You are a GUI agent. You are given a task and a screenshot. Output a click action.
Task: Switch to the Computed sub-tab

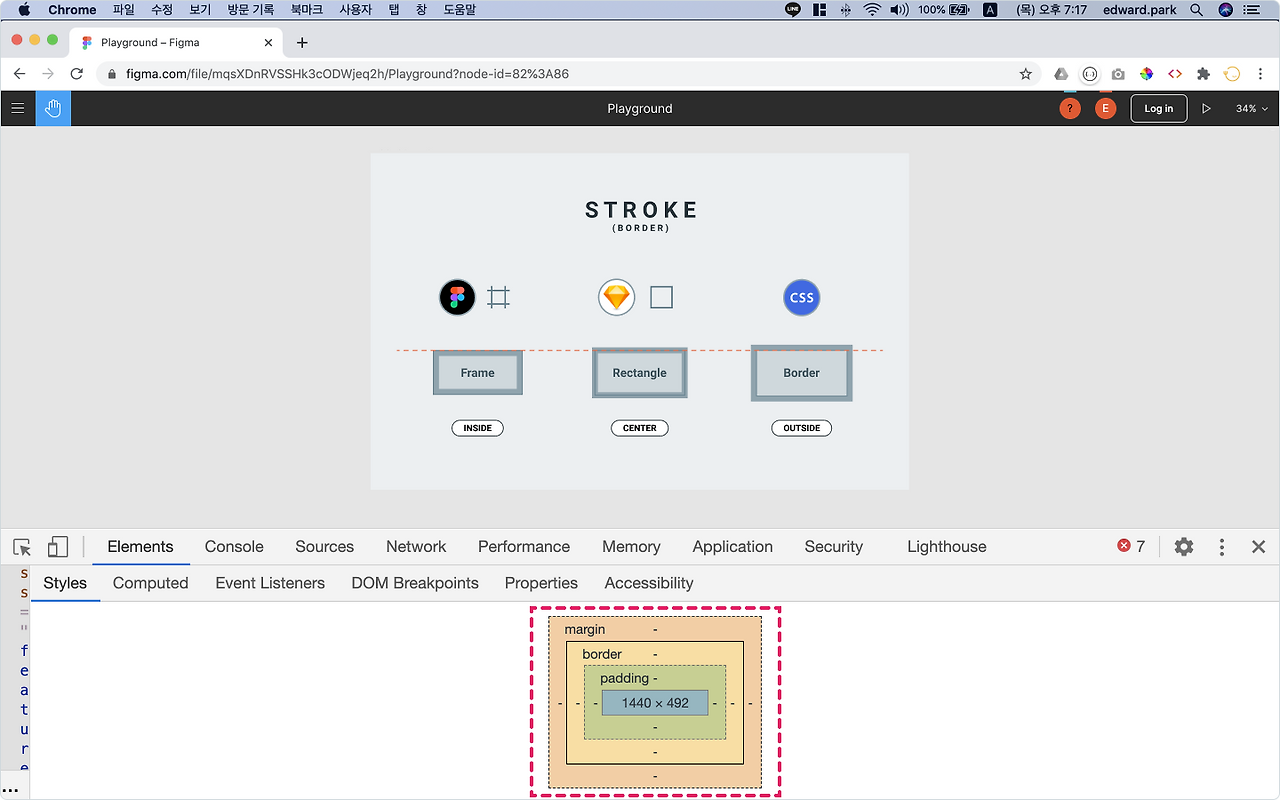coord(150,583)
